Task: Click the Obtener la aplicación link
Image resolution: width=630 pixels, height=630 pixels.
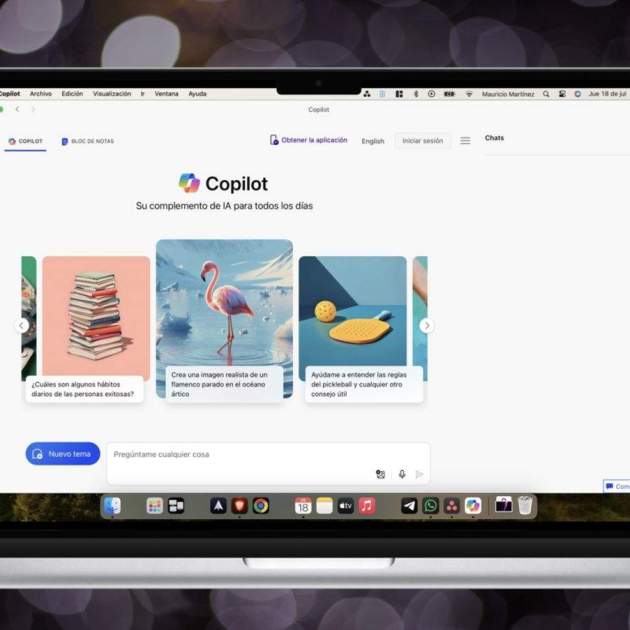Action: [309, 140]
